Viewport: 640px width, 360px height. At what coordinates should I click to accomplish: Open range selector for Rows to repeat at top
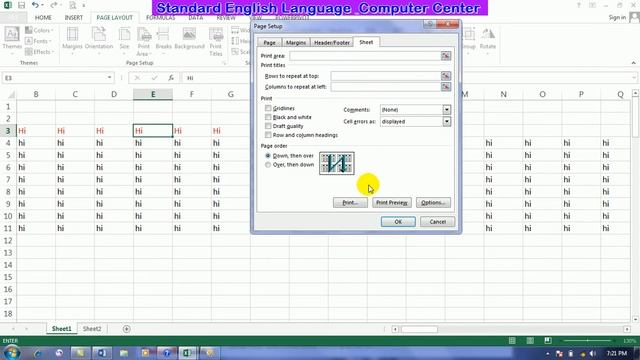coord(446,76)
